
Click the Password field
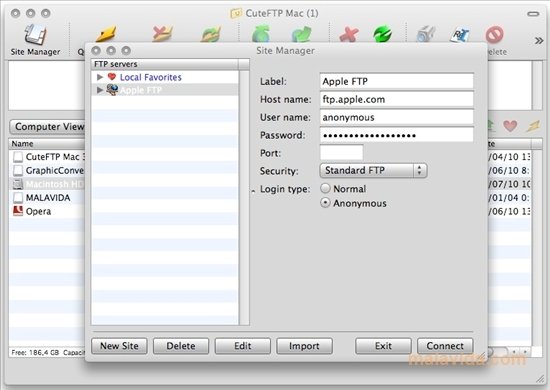pos(396,135)
